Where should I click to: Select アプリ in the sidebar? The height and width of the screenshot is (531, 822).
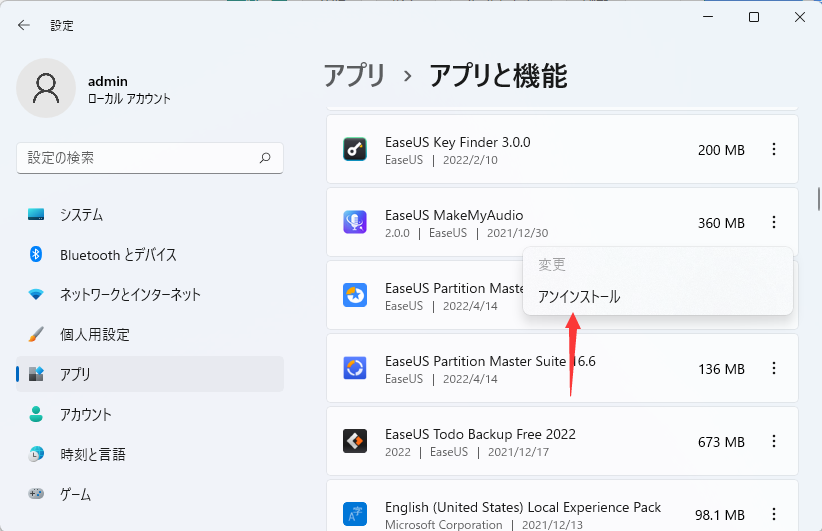click(x=150, y=374)
